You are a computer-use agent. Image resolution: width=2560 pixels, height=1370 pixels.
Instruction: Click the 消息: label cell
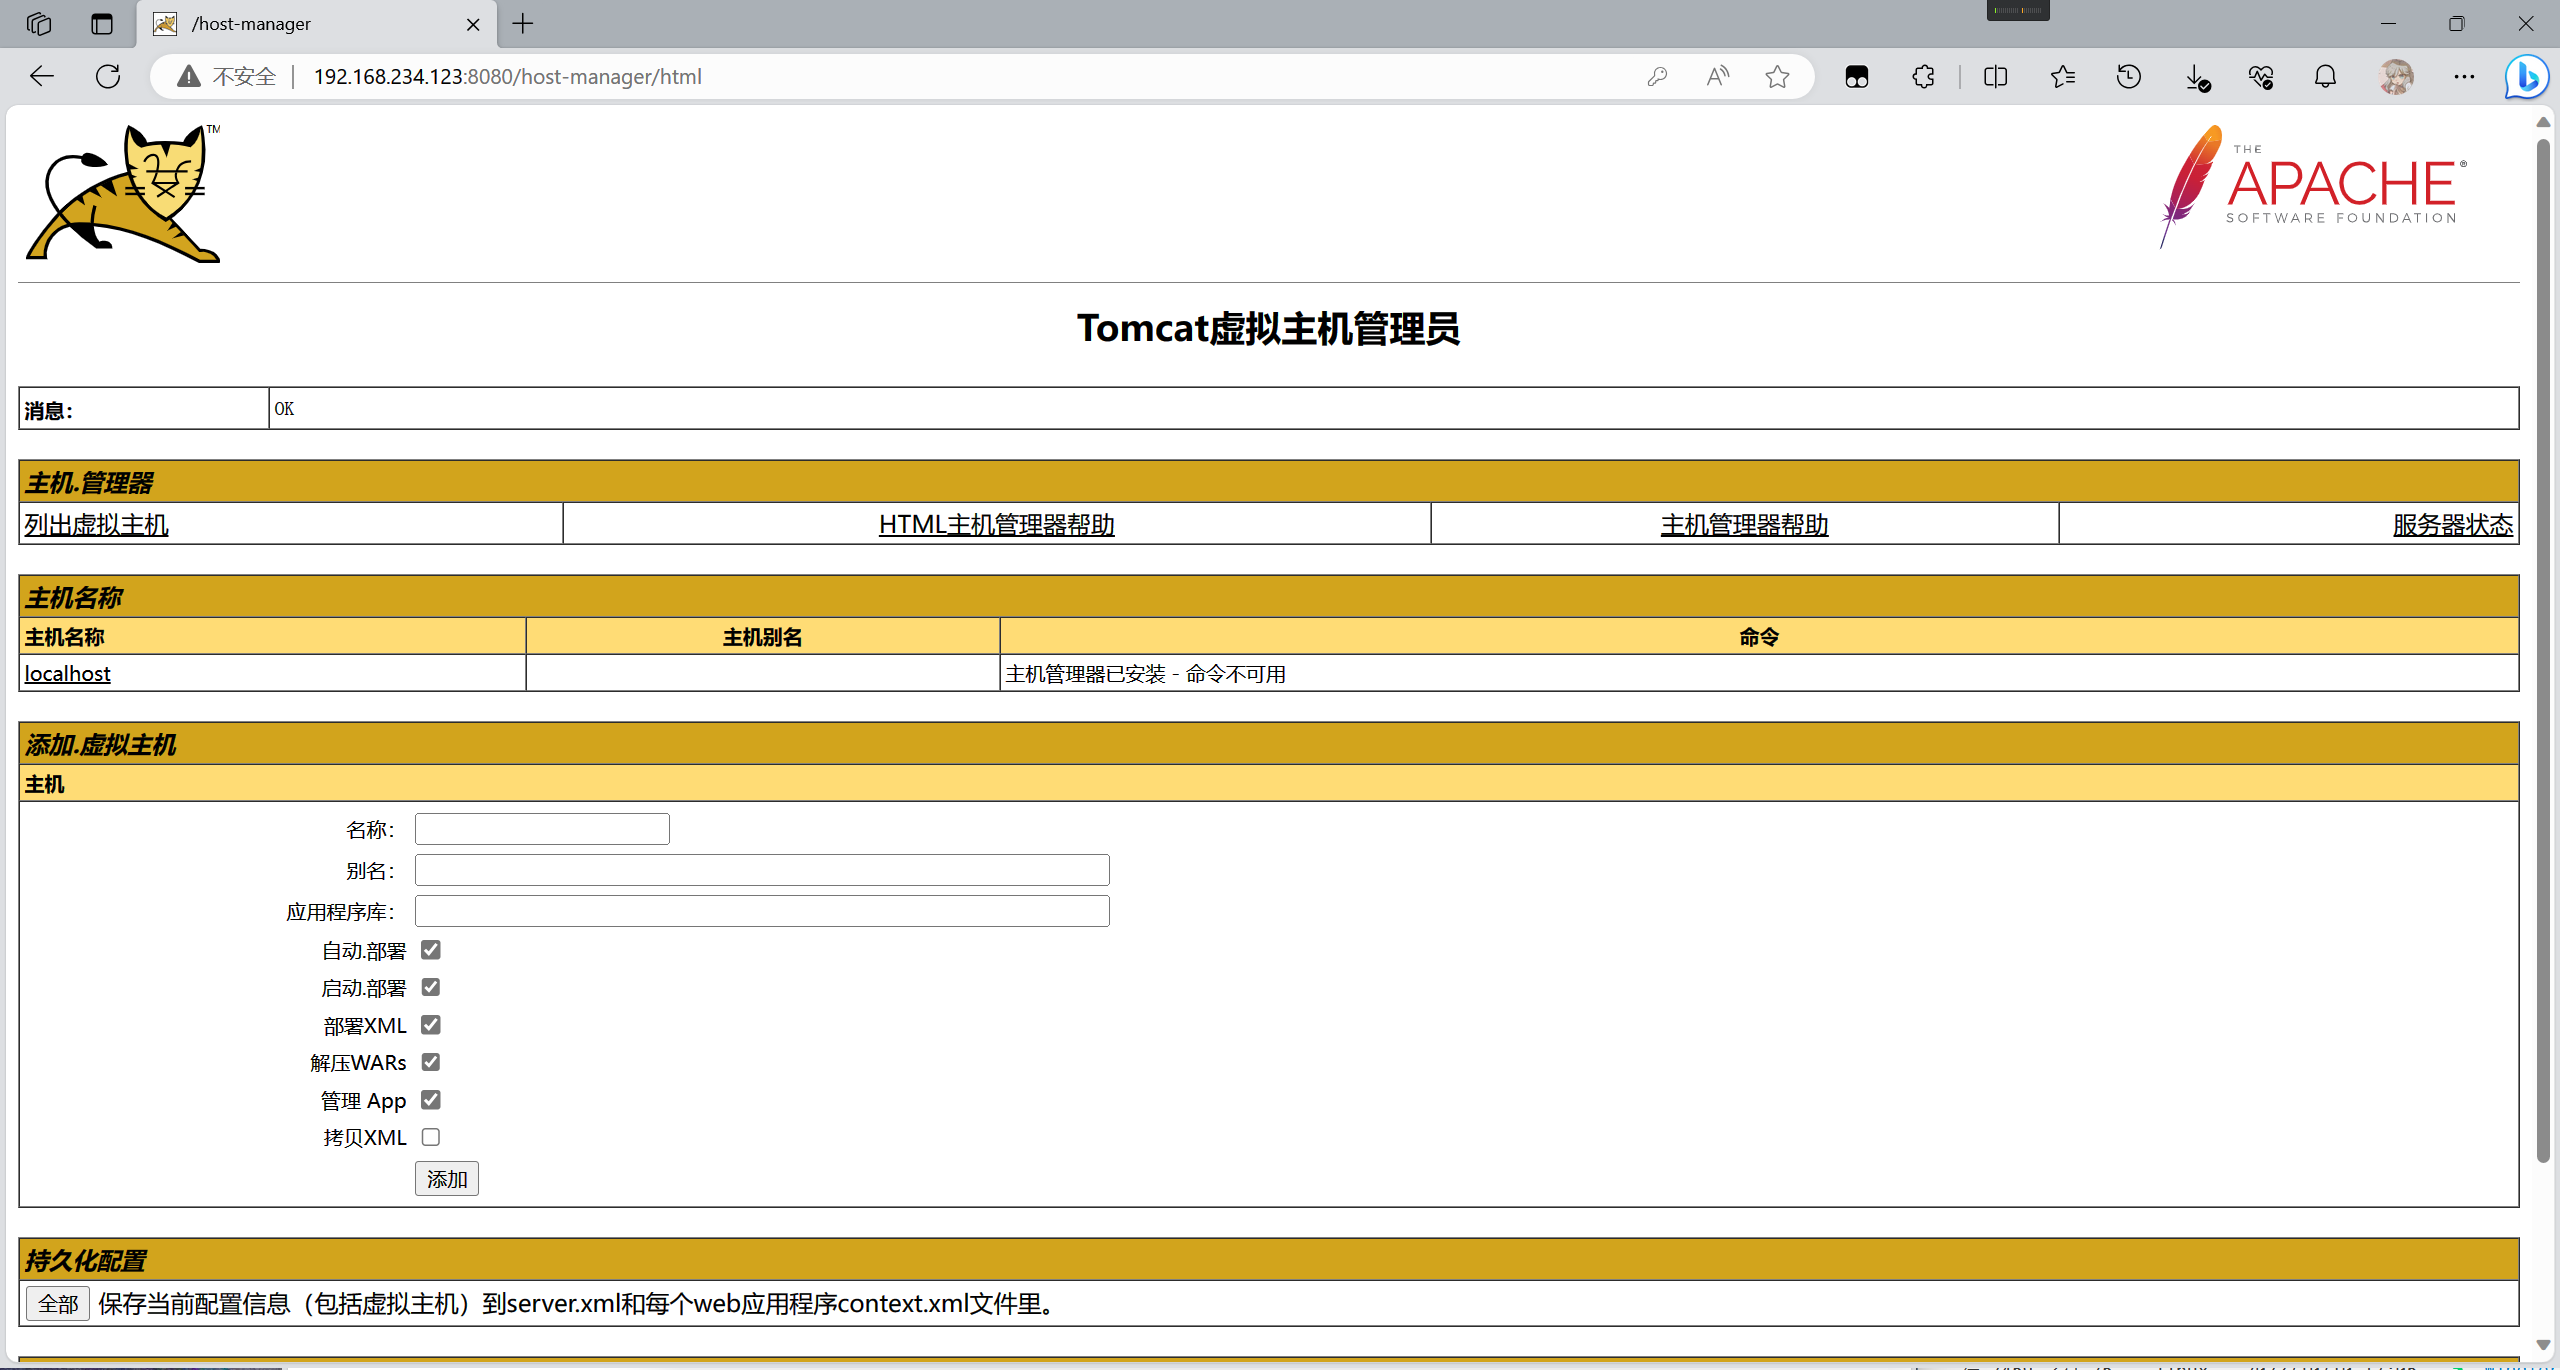point(144,409)
